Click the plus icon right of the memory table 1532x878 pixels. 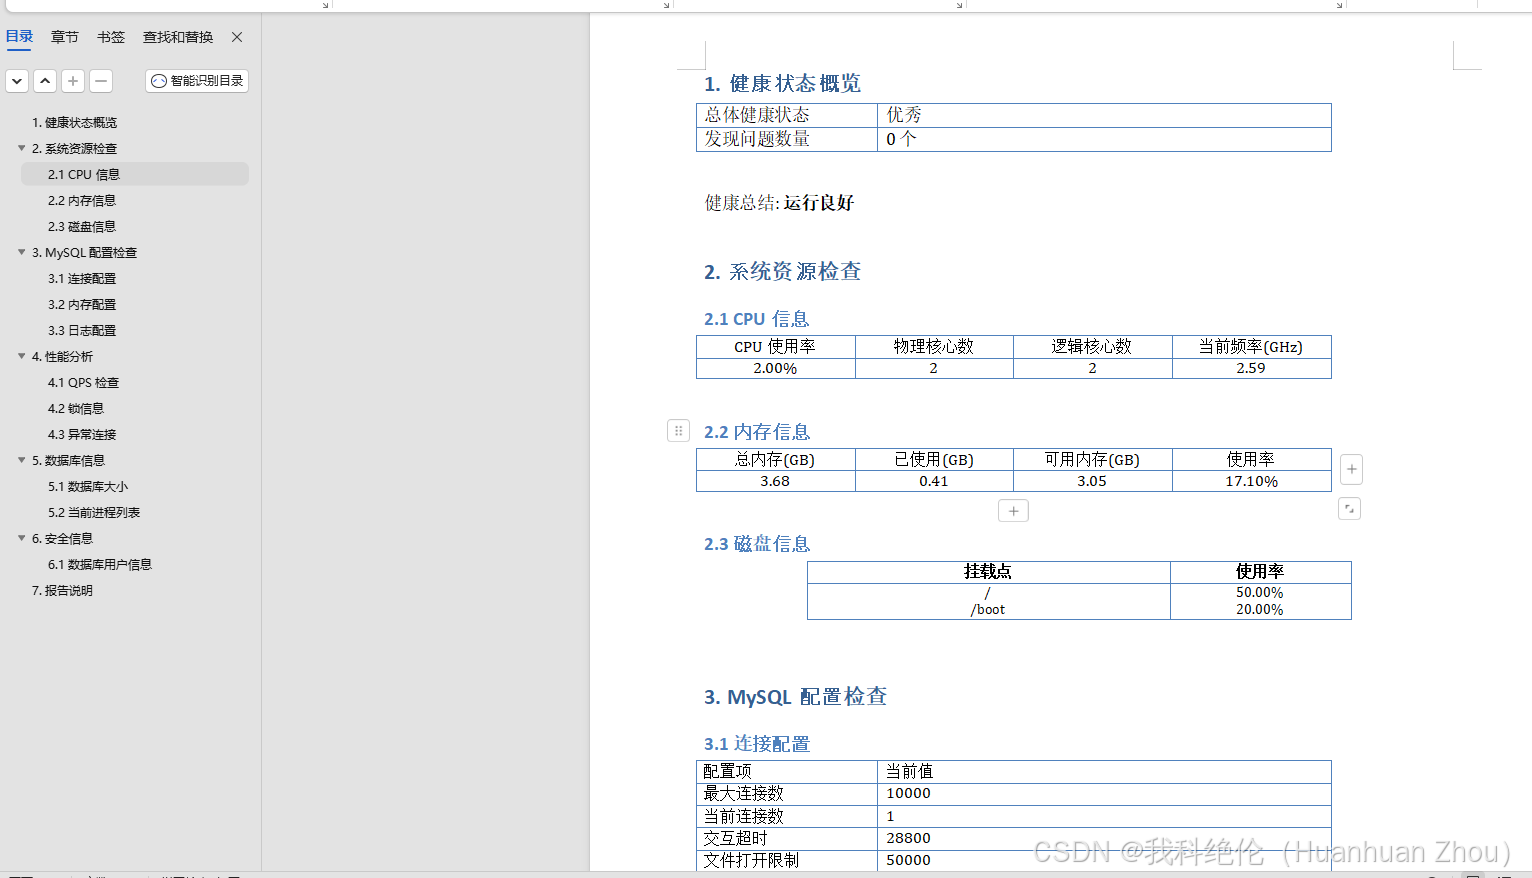1351,469
